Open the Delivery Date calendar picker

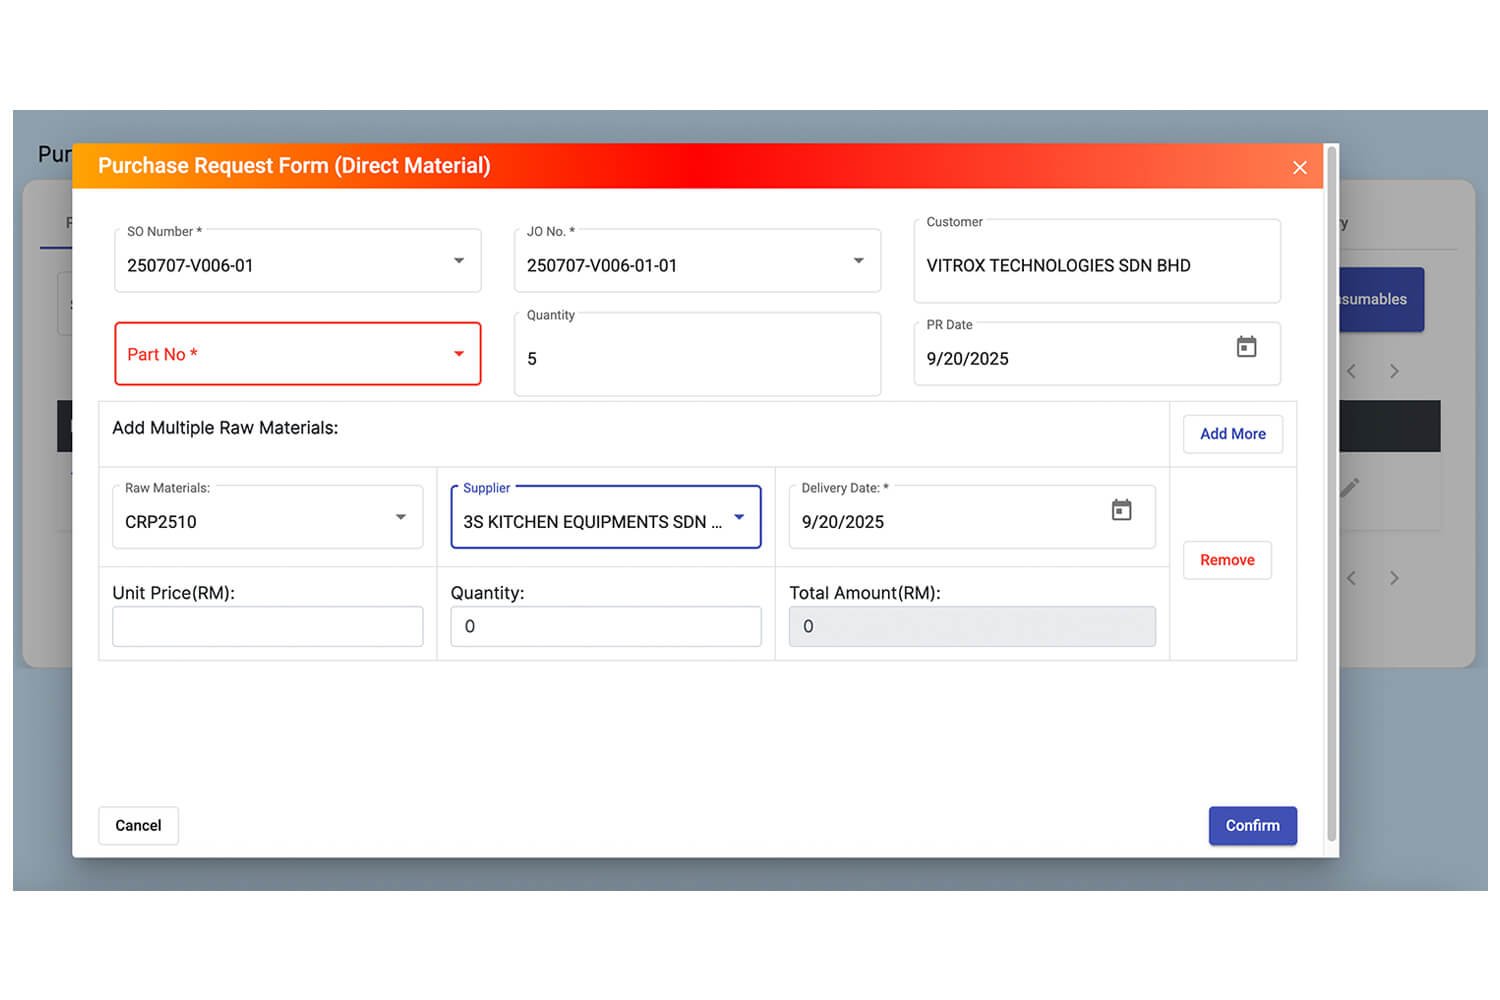click(1121, 510)
